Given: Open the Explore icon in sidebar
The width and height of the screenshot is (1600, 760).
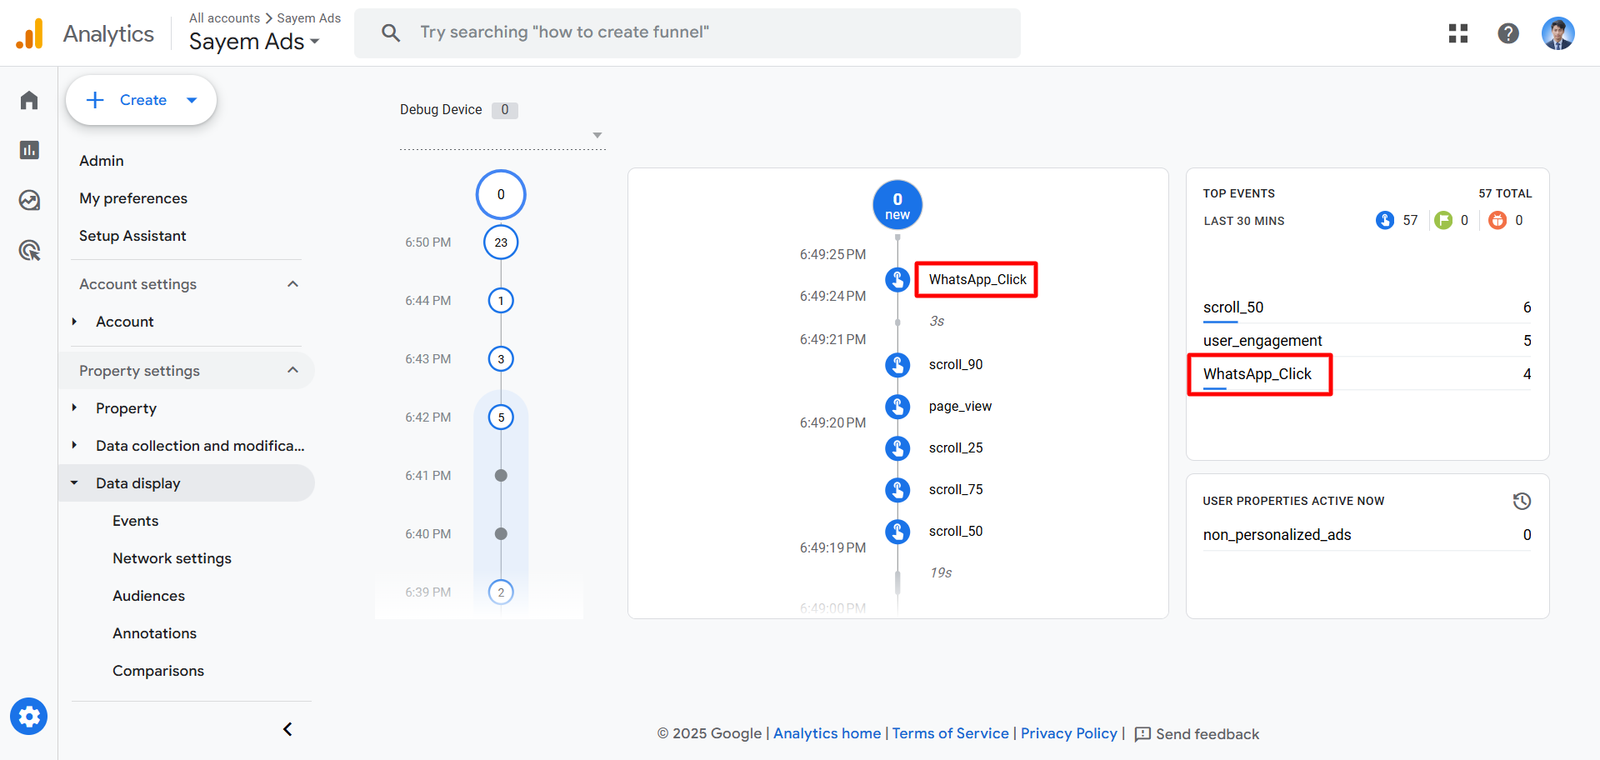Looking at the screenshot, I should point(29,200).
